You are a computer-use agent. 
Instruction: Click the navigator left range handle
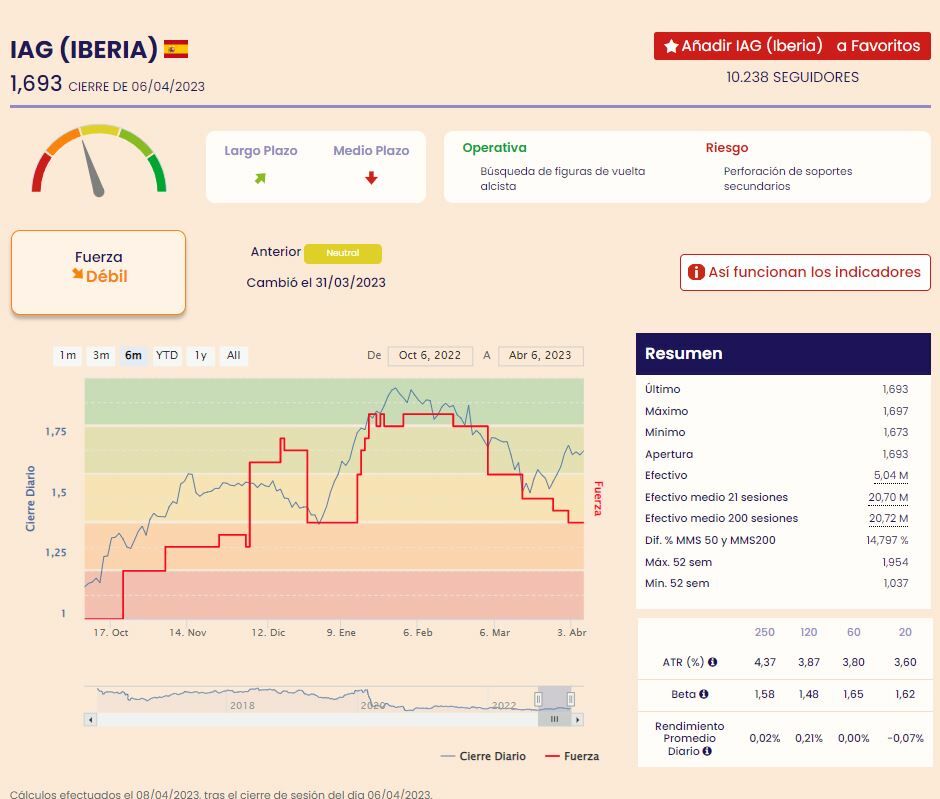(538, 699)
